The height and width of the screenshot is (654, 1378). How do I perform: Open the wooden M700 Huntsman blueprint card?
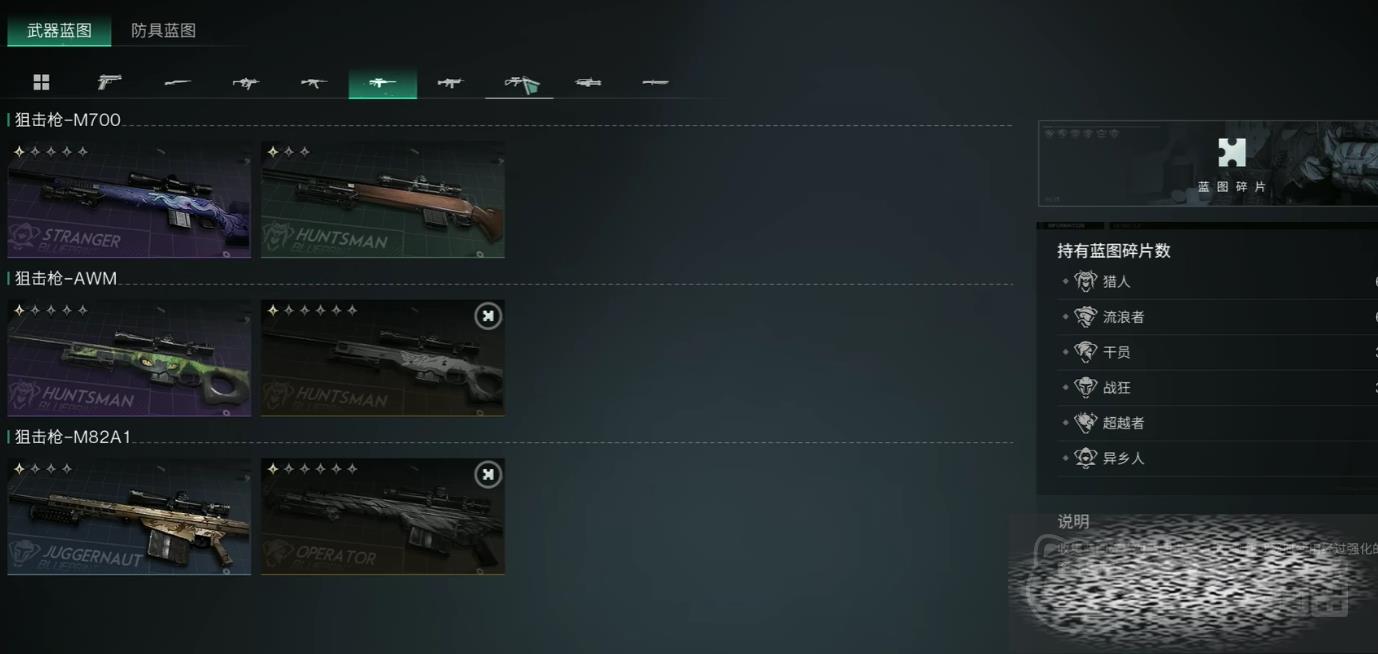(x=383, y=200)
